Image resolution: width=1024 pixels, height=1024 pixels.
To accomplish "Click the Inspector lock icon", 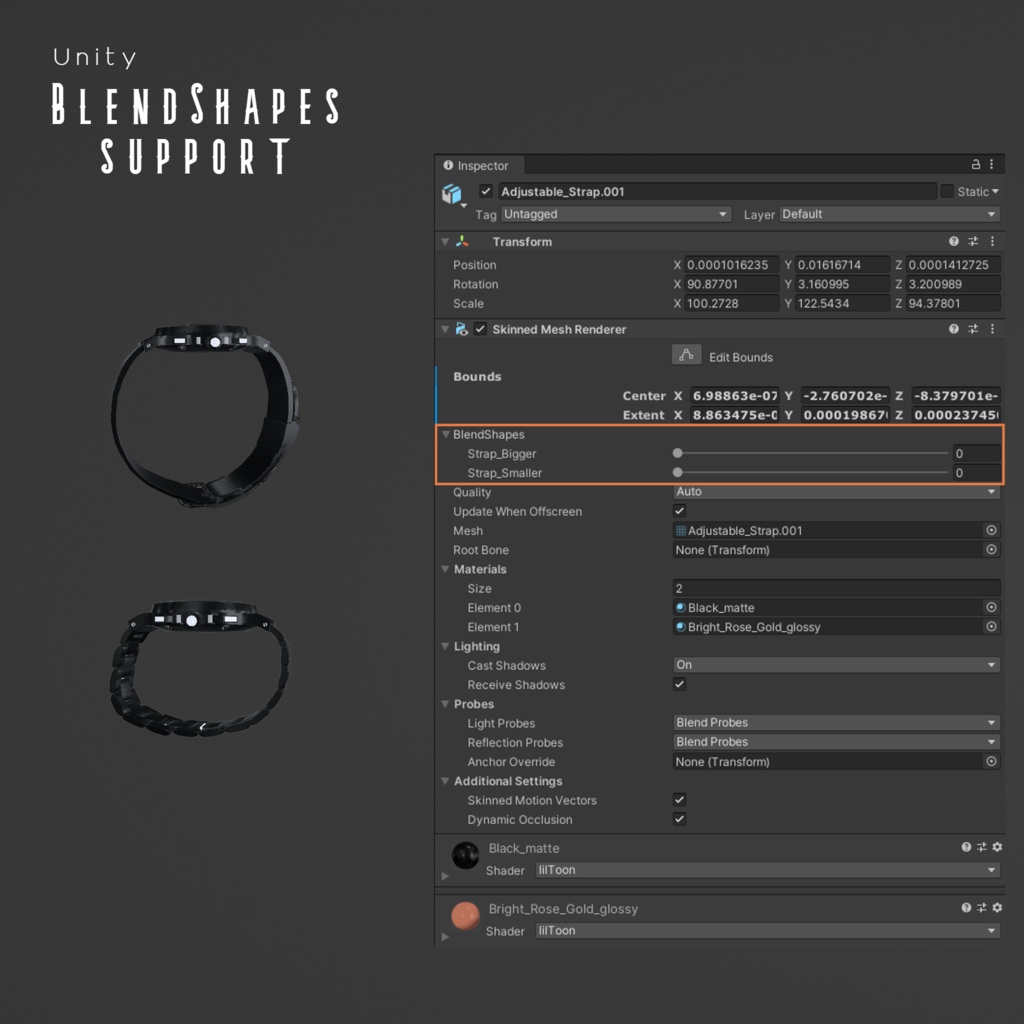I will click(975, 165).
